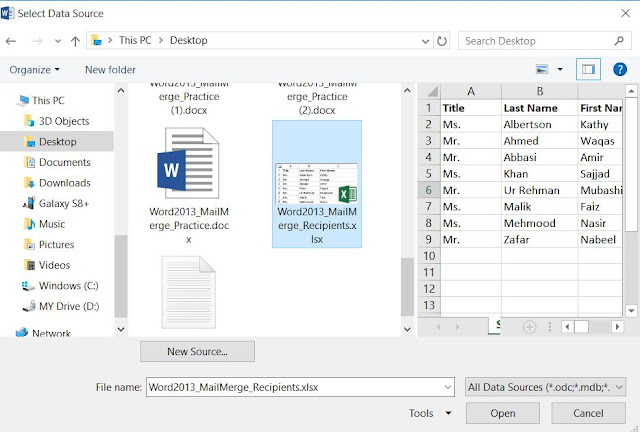Click file list scroll down arrow
Image resolution: width=640 pixels, height=432 pixels.
407,329
